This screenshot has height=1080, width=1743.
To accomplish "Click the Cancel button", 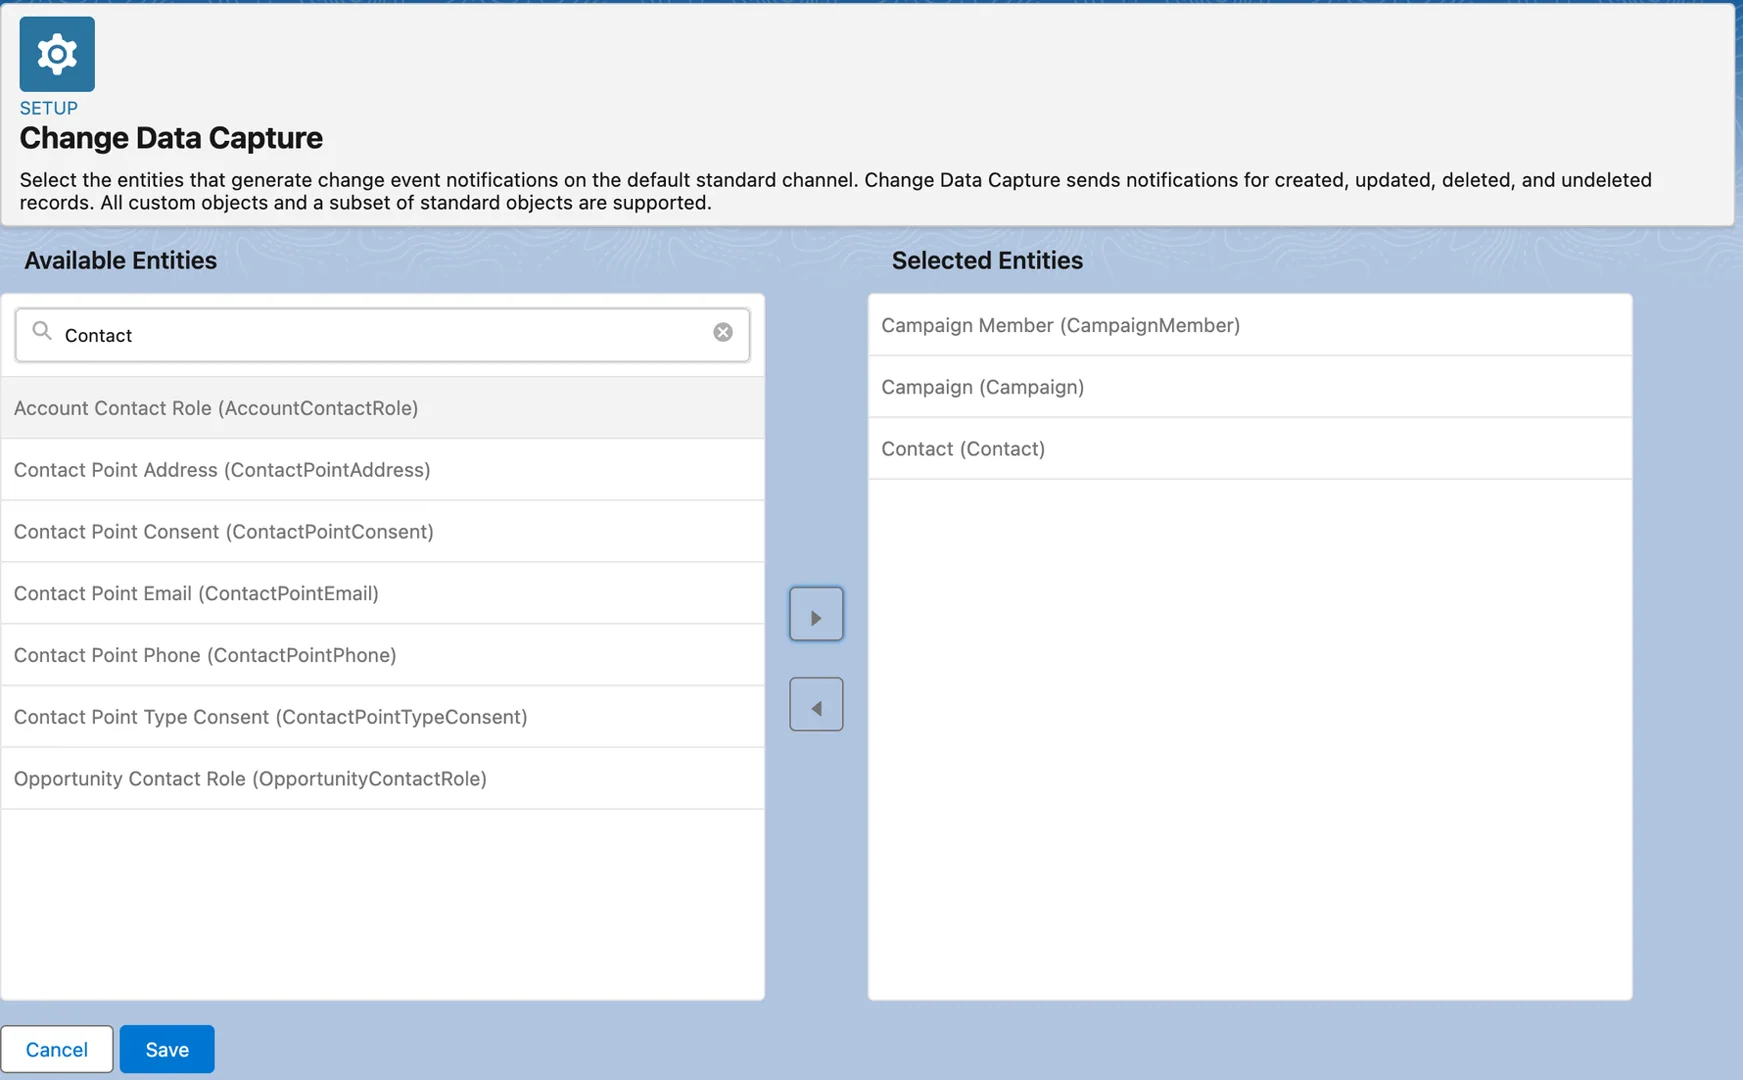I will coord(57,1049).
